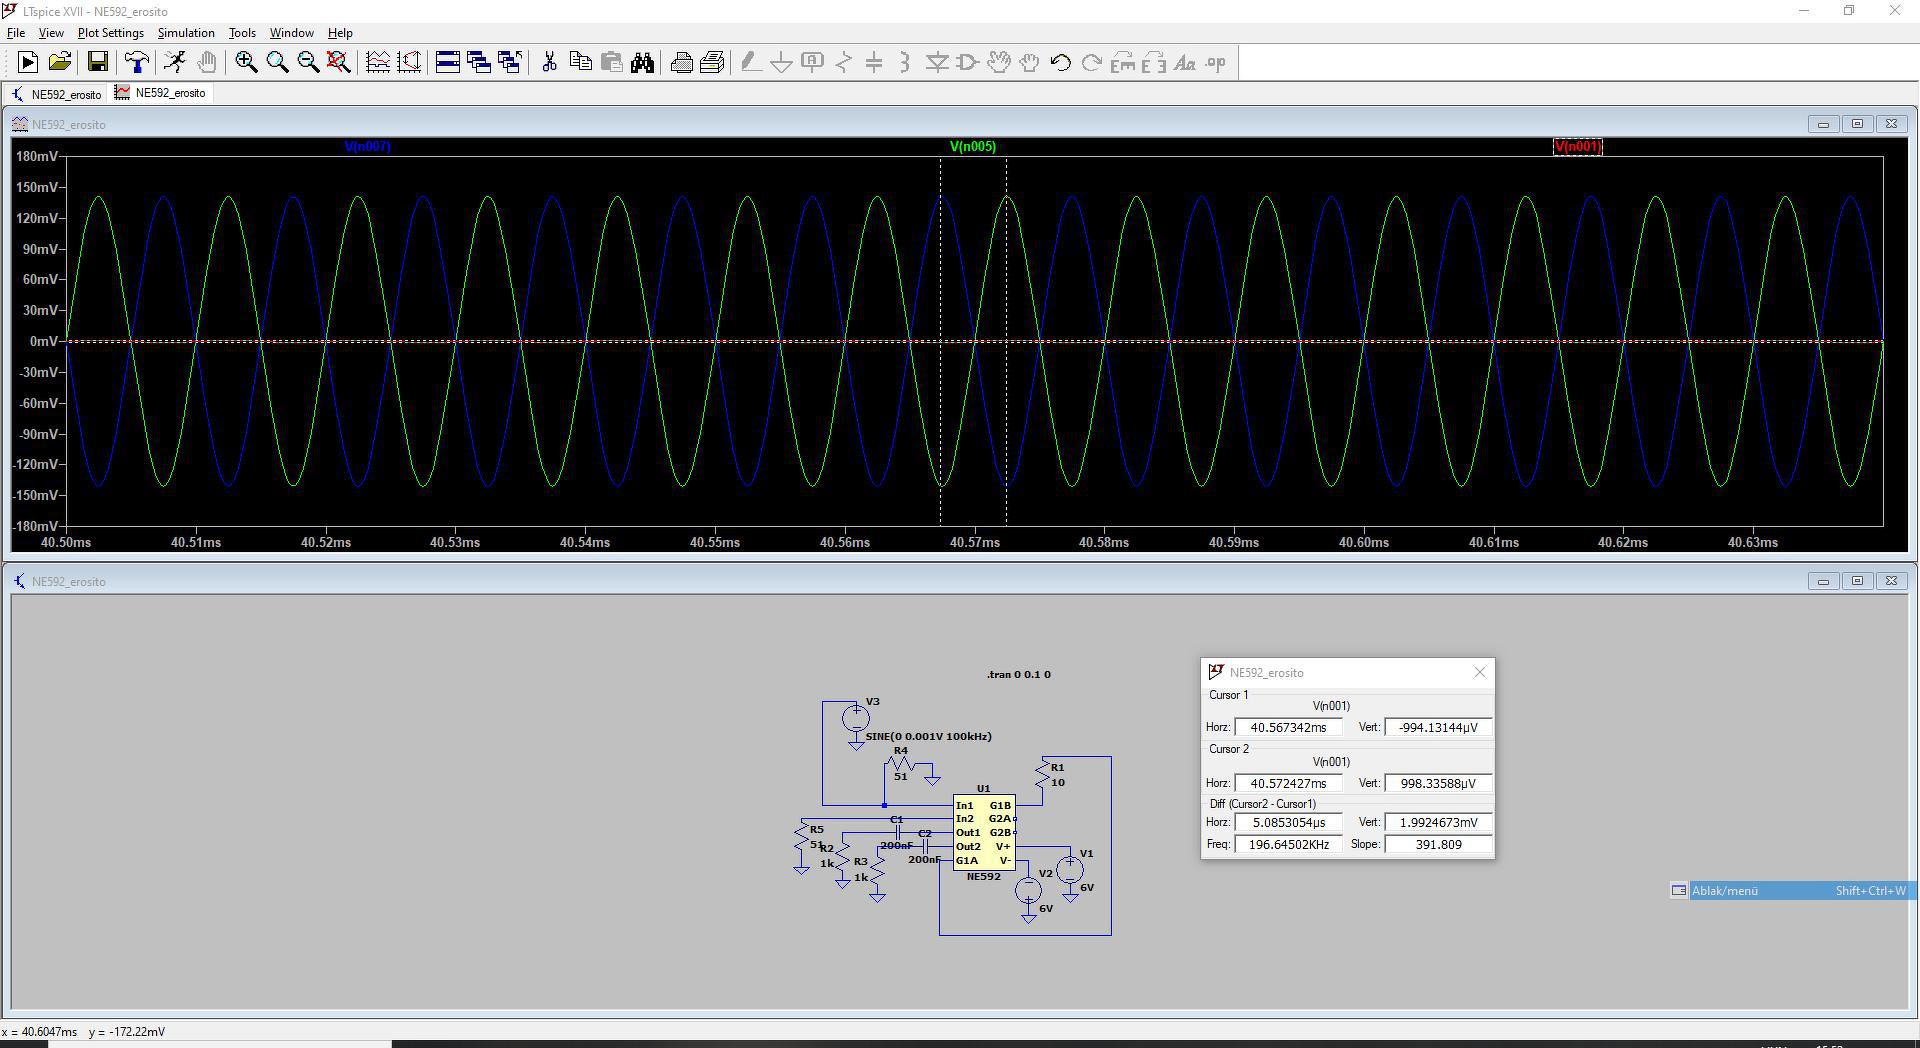The image size is (1920, 1048).
Task: Click the Tile windows toolbar icon
Action: [x=447, y=63]
